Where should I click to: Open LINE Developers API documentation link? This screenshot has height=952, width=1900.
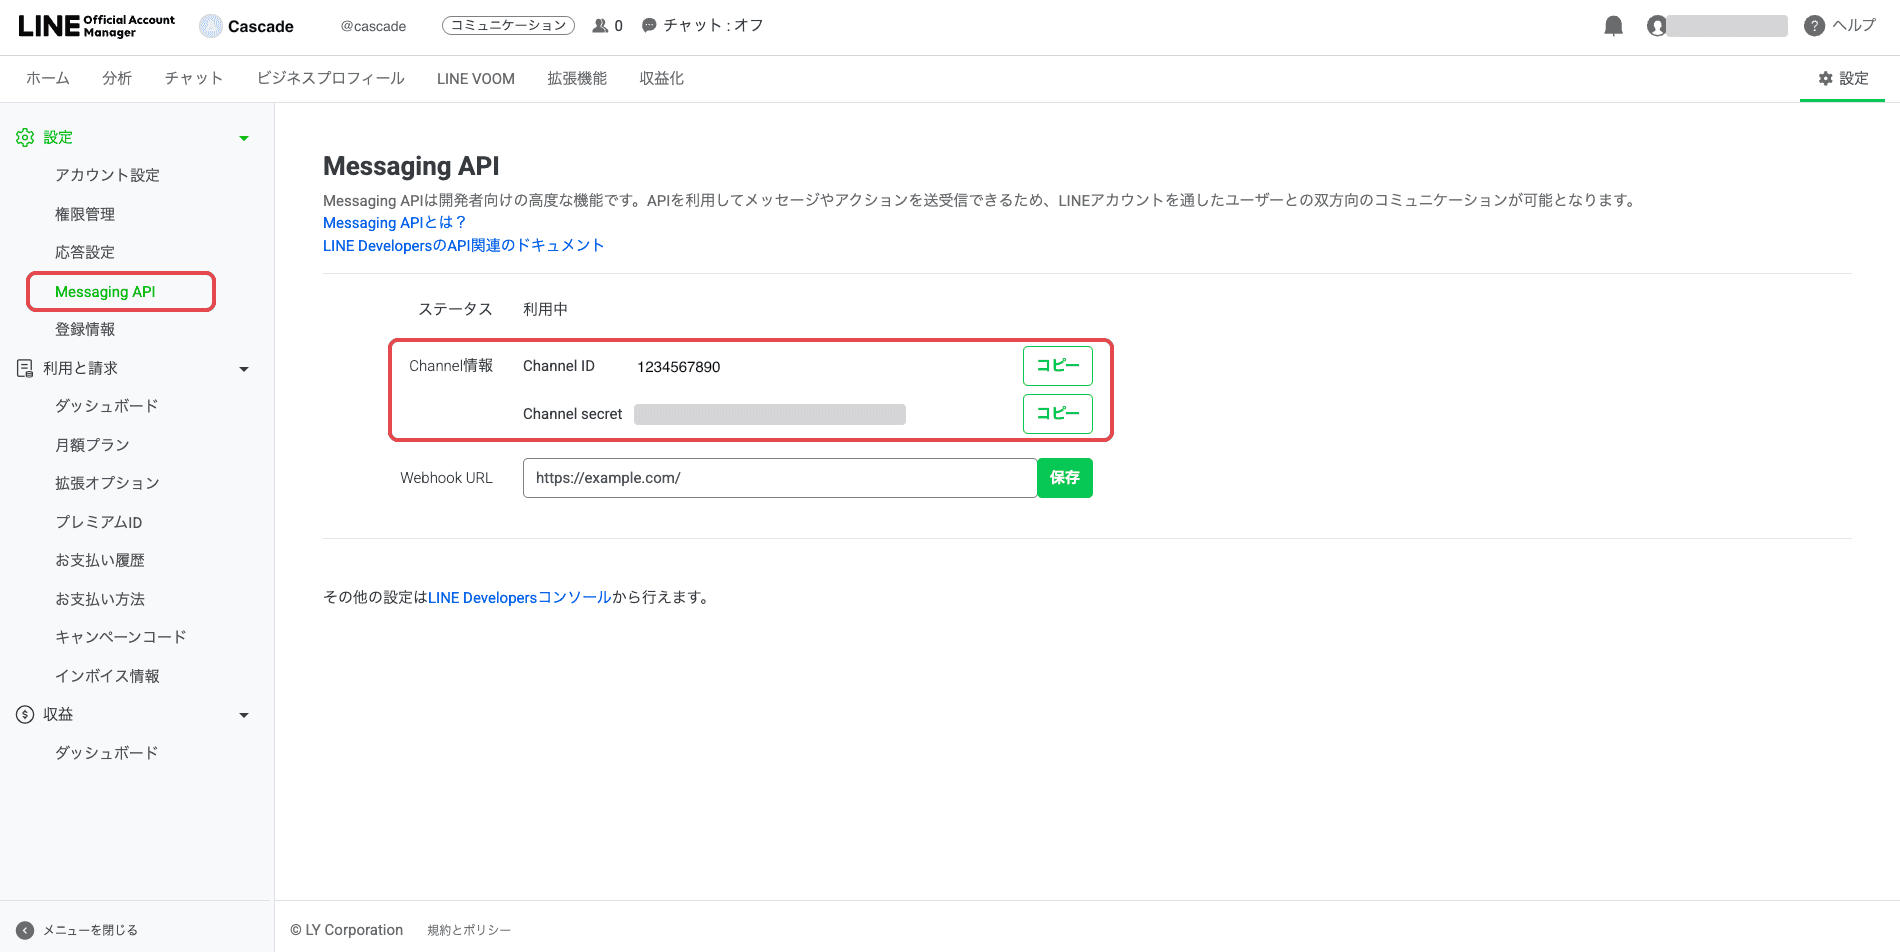(x=463, y=246)
